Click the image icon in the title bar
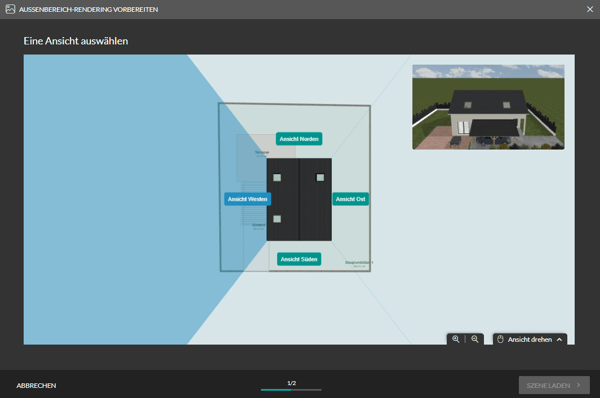This screenshot has height=398, width=600. [10, 9]
